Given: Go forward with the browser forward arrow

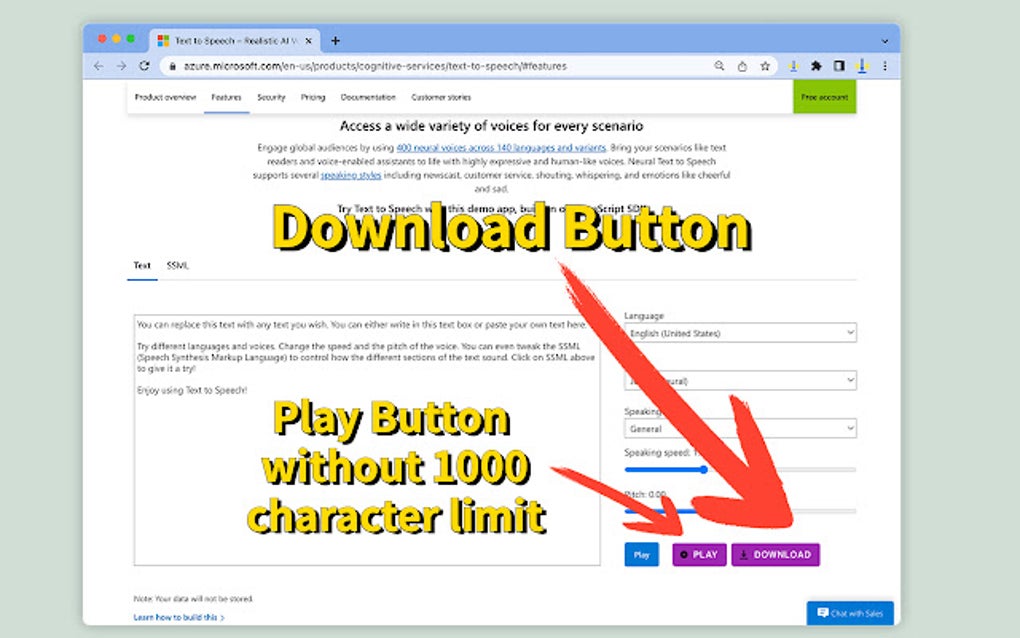Looking at the screenshot, I should 122,66.
